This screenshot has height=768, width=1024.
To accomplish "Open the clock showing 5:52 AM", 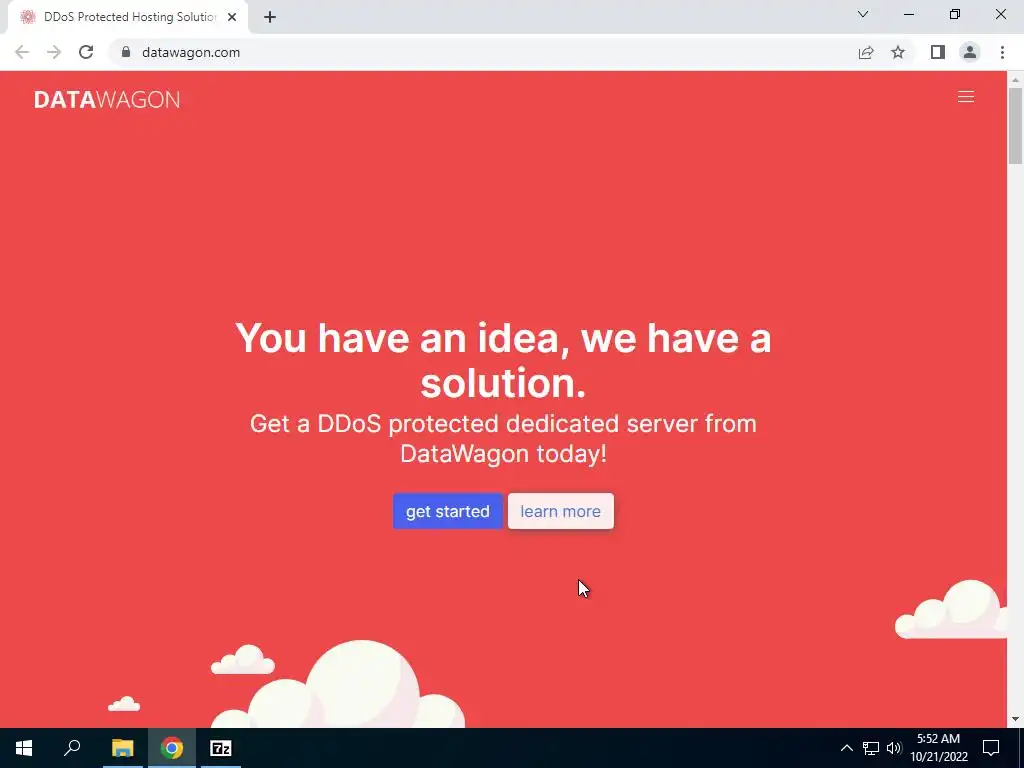I will [x=938, y=748].
